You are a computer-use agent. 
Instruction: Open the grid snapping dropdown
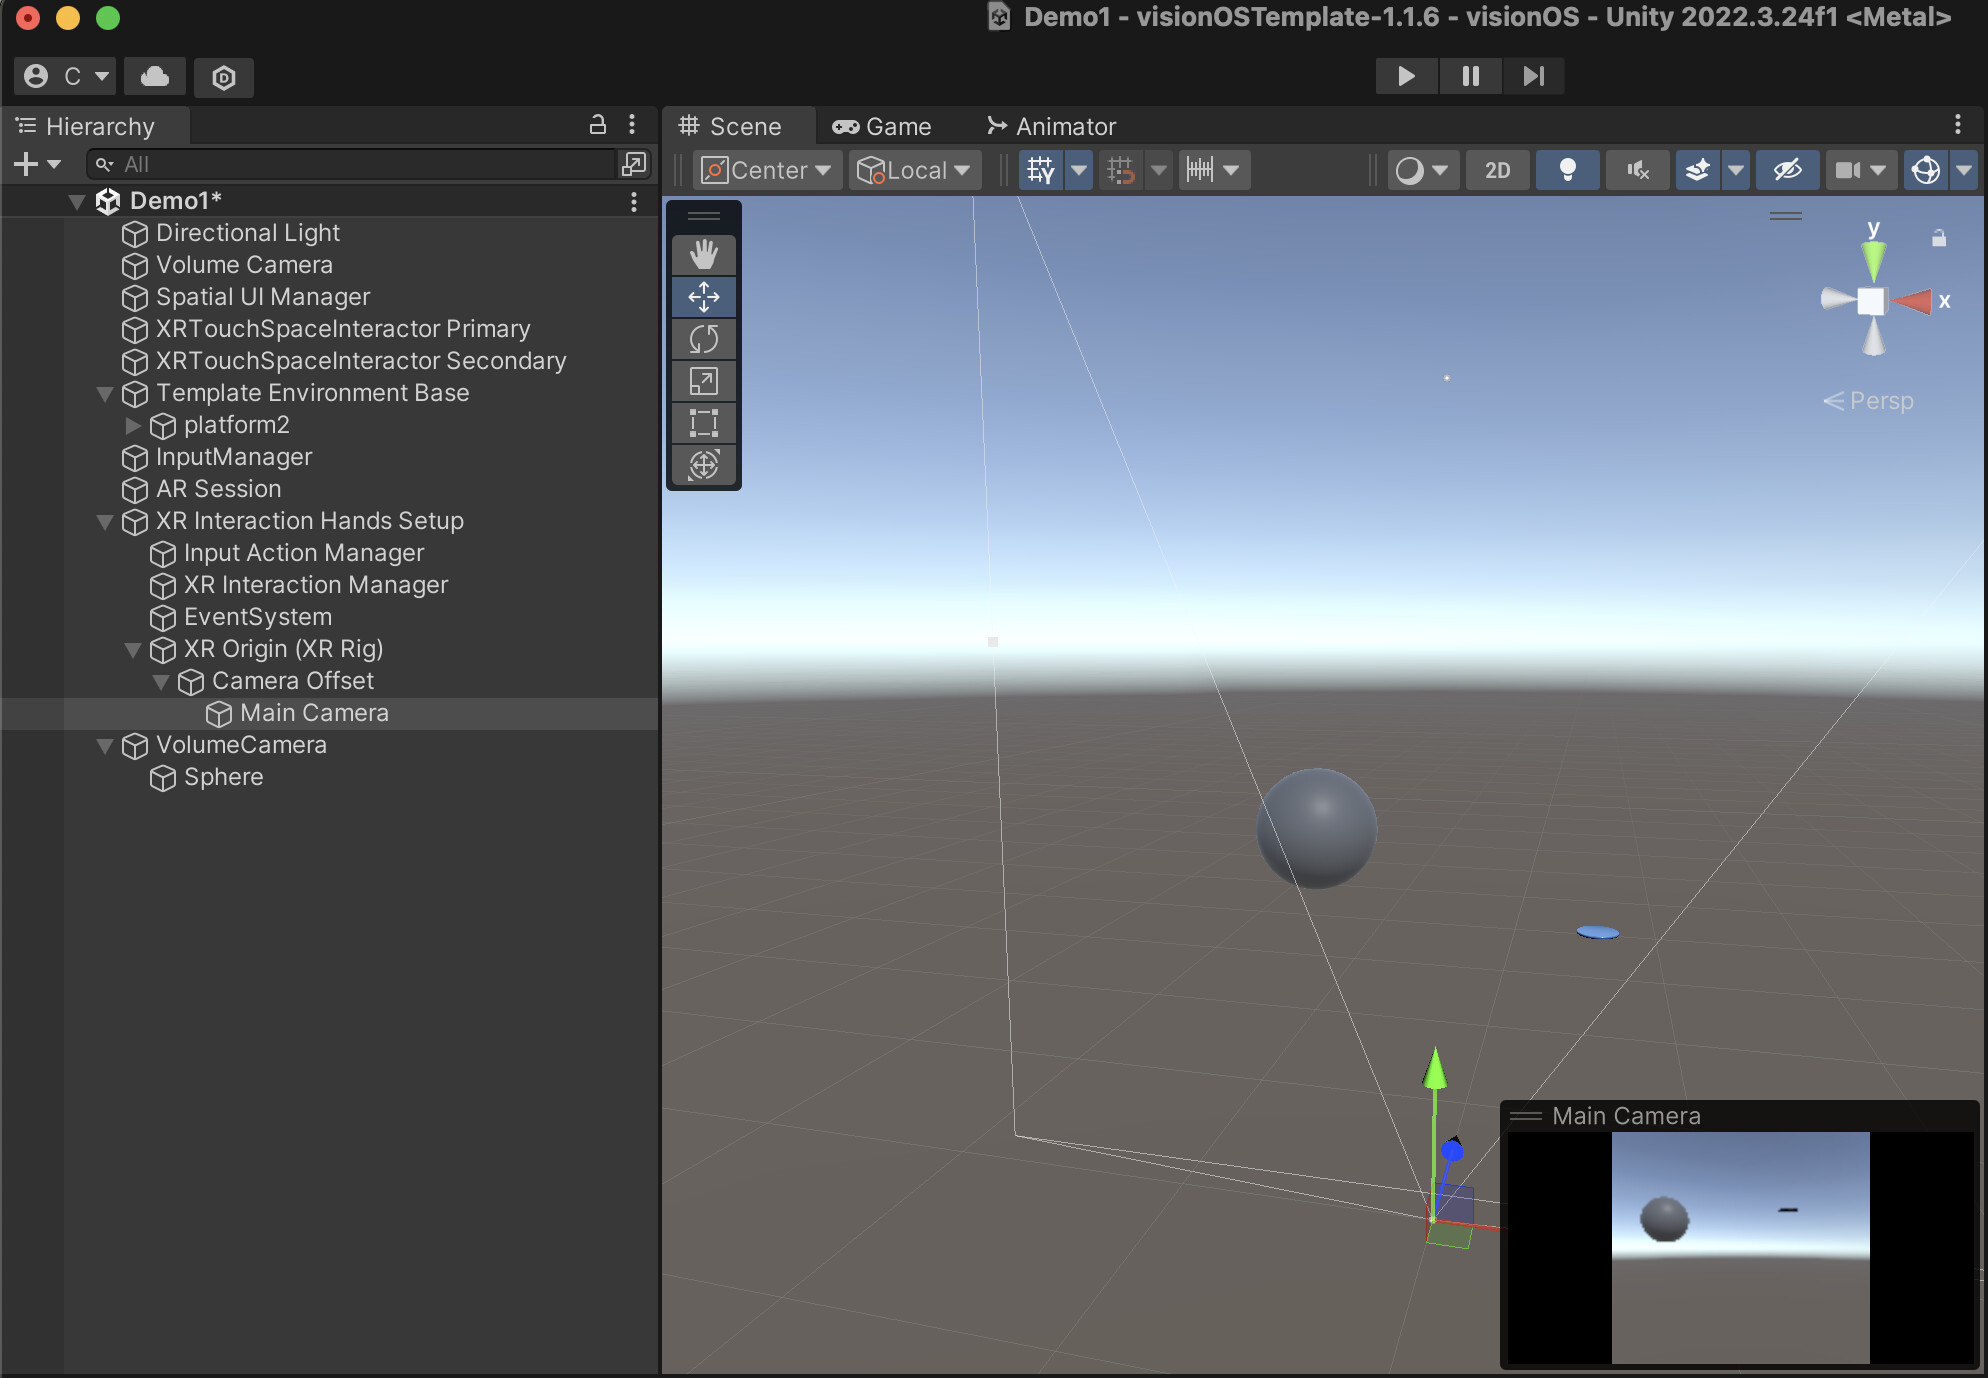point(1157,170)
